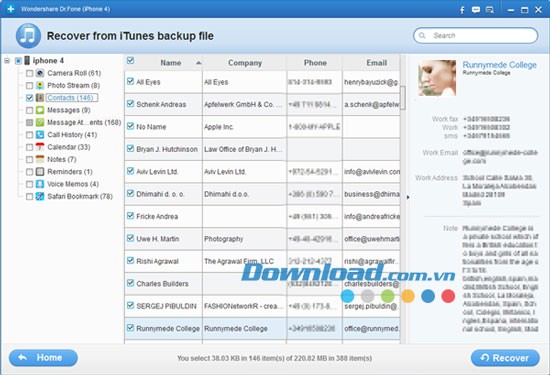Enable the Messages checkbox
This screenshot has height=375, width=550.
tap(29, 110)
